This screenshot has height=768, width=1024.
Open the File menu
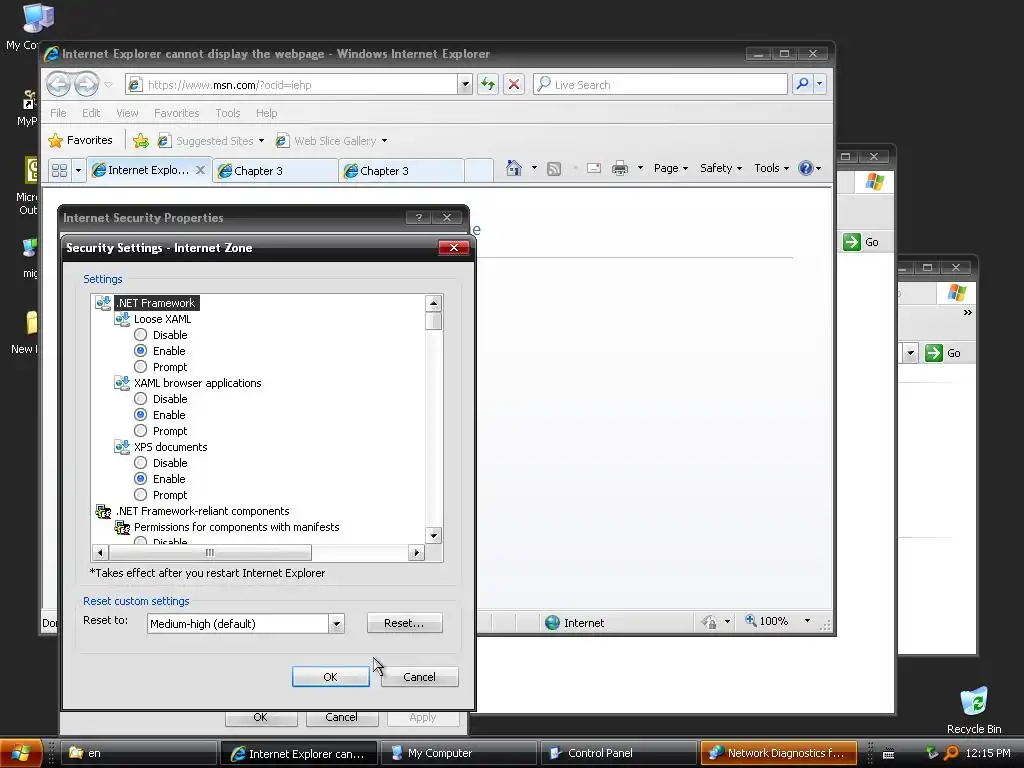[x=58, y=113]
